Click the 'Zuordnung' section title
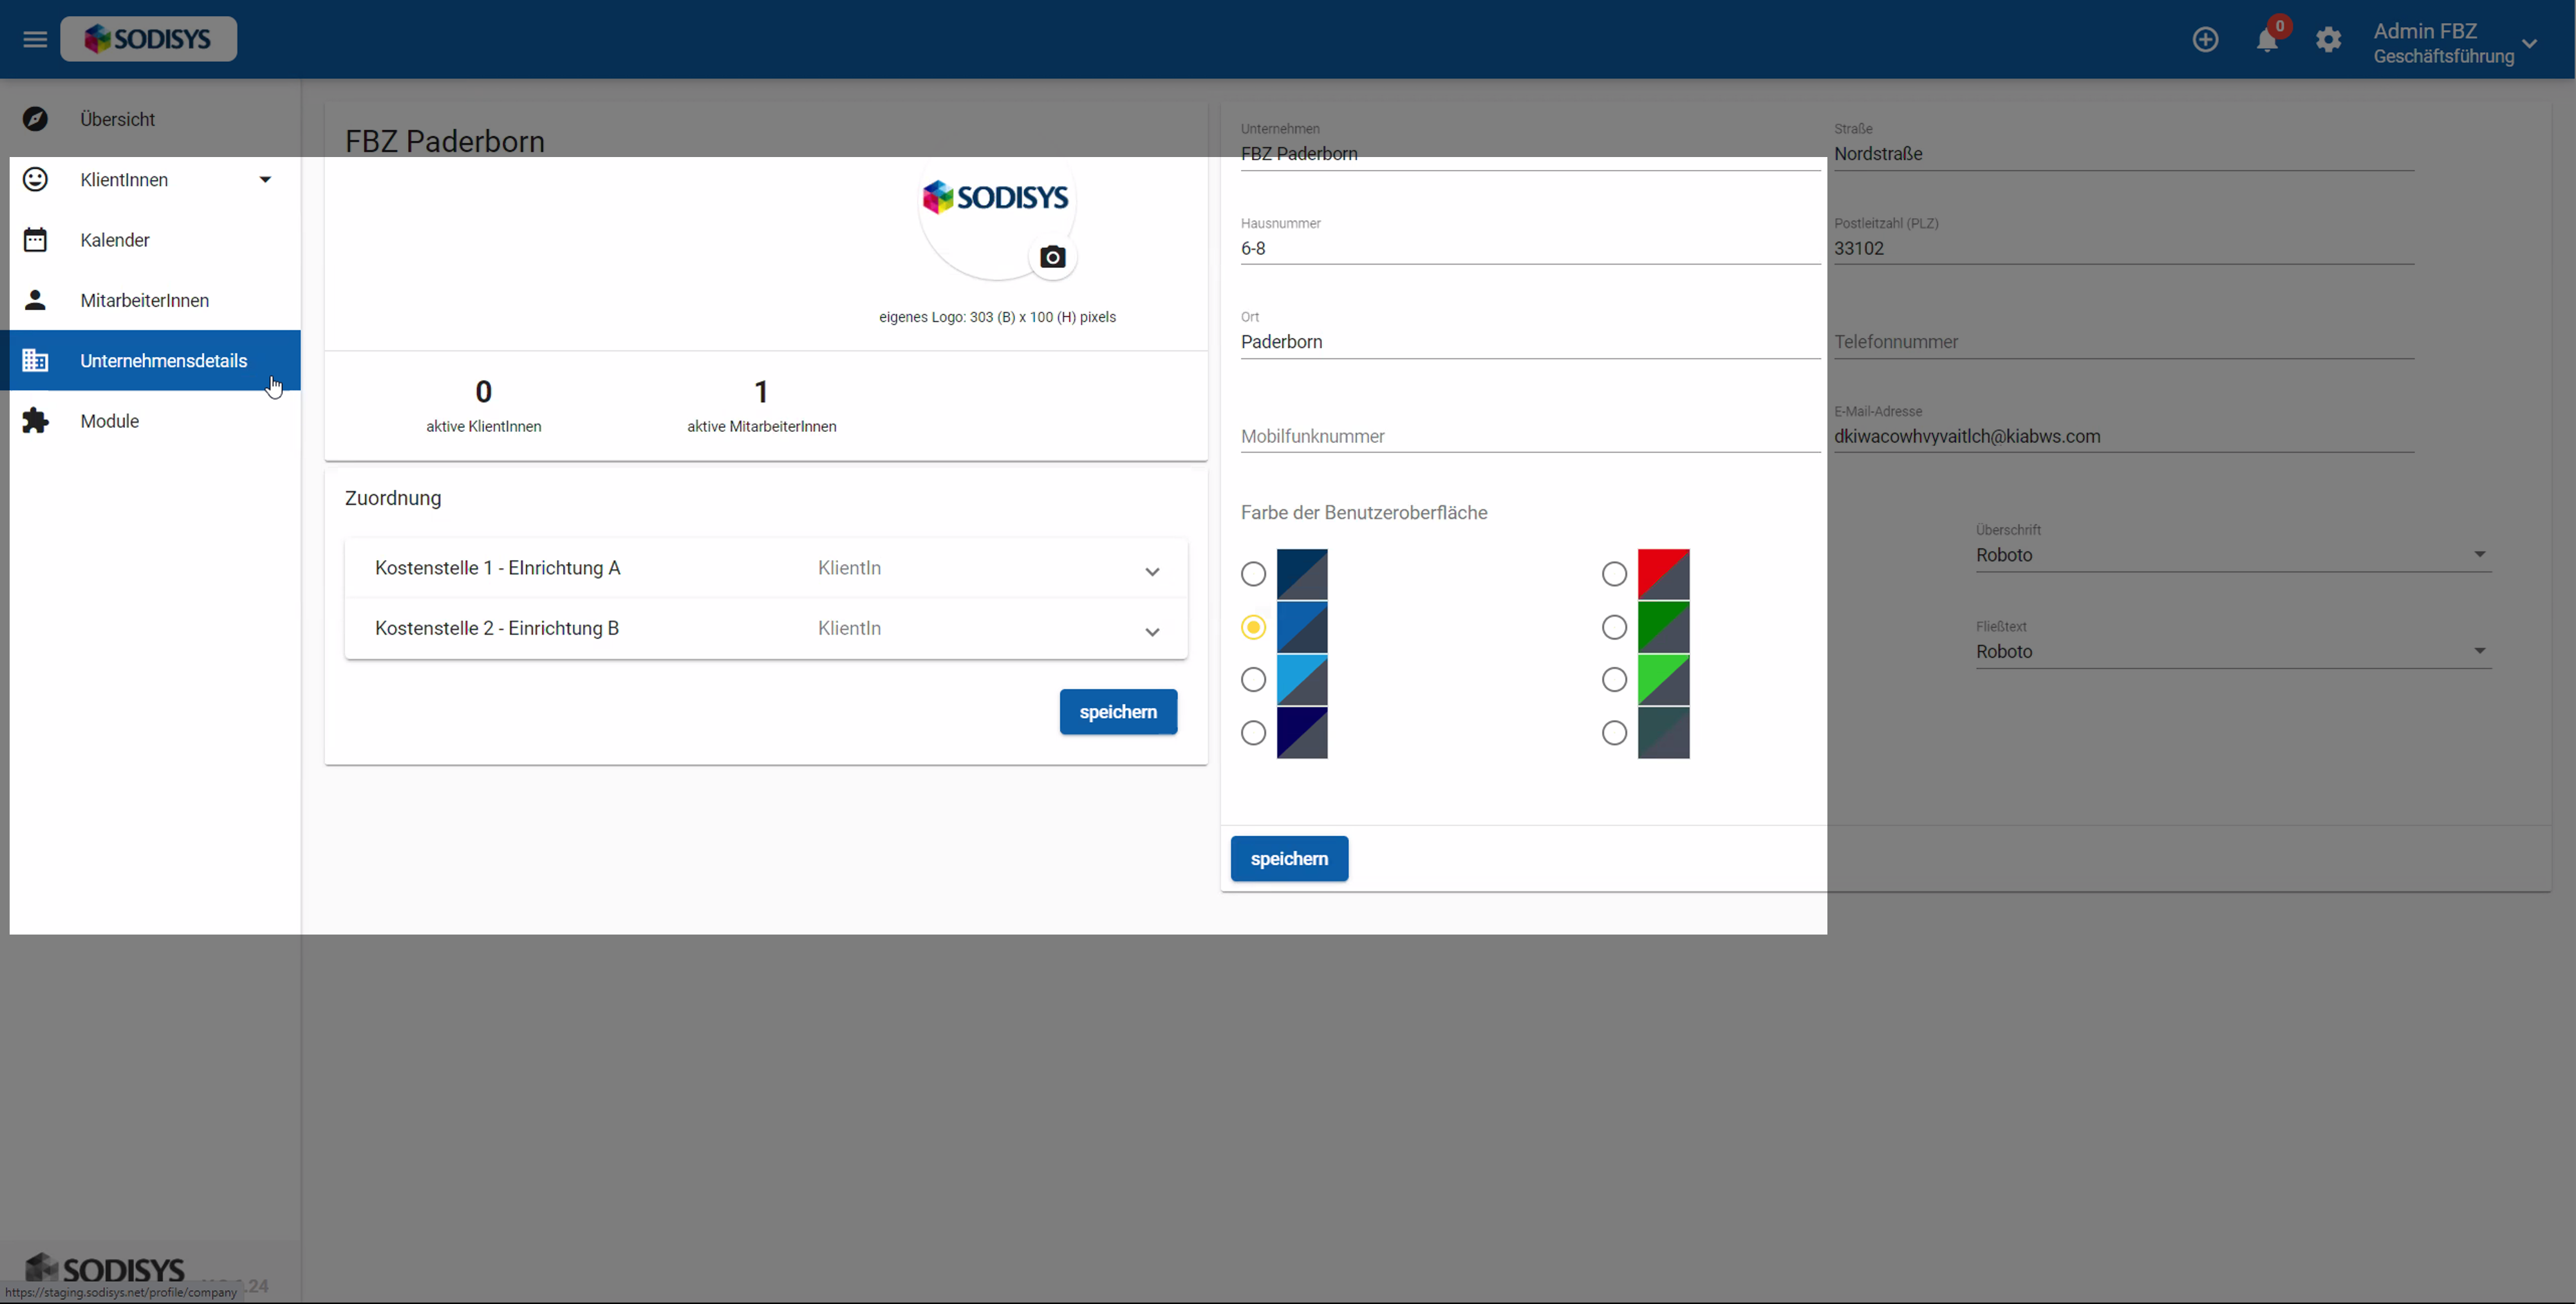This screenshot has width=2576, height=1304. pyautogui.click(x=393, y=498)
